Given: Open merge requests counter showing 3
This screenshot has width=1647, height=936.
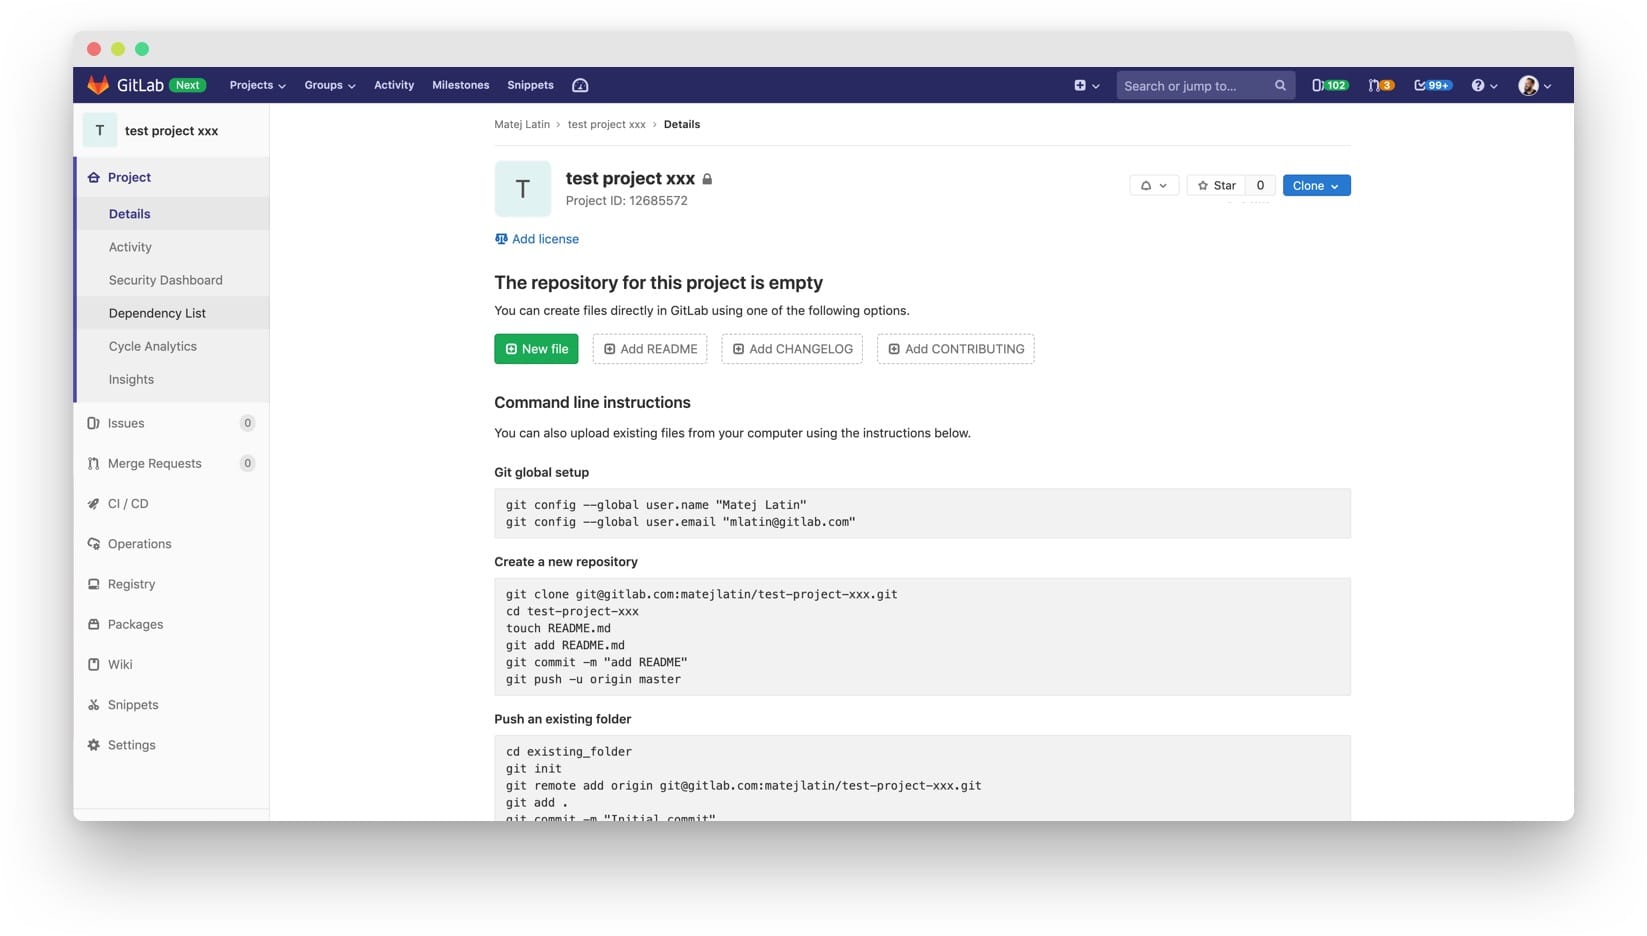Looking at the screenshot, I should tap(1381, 85).
